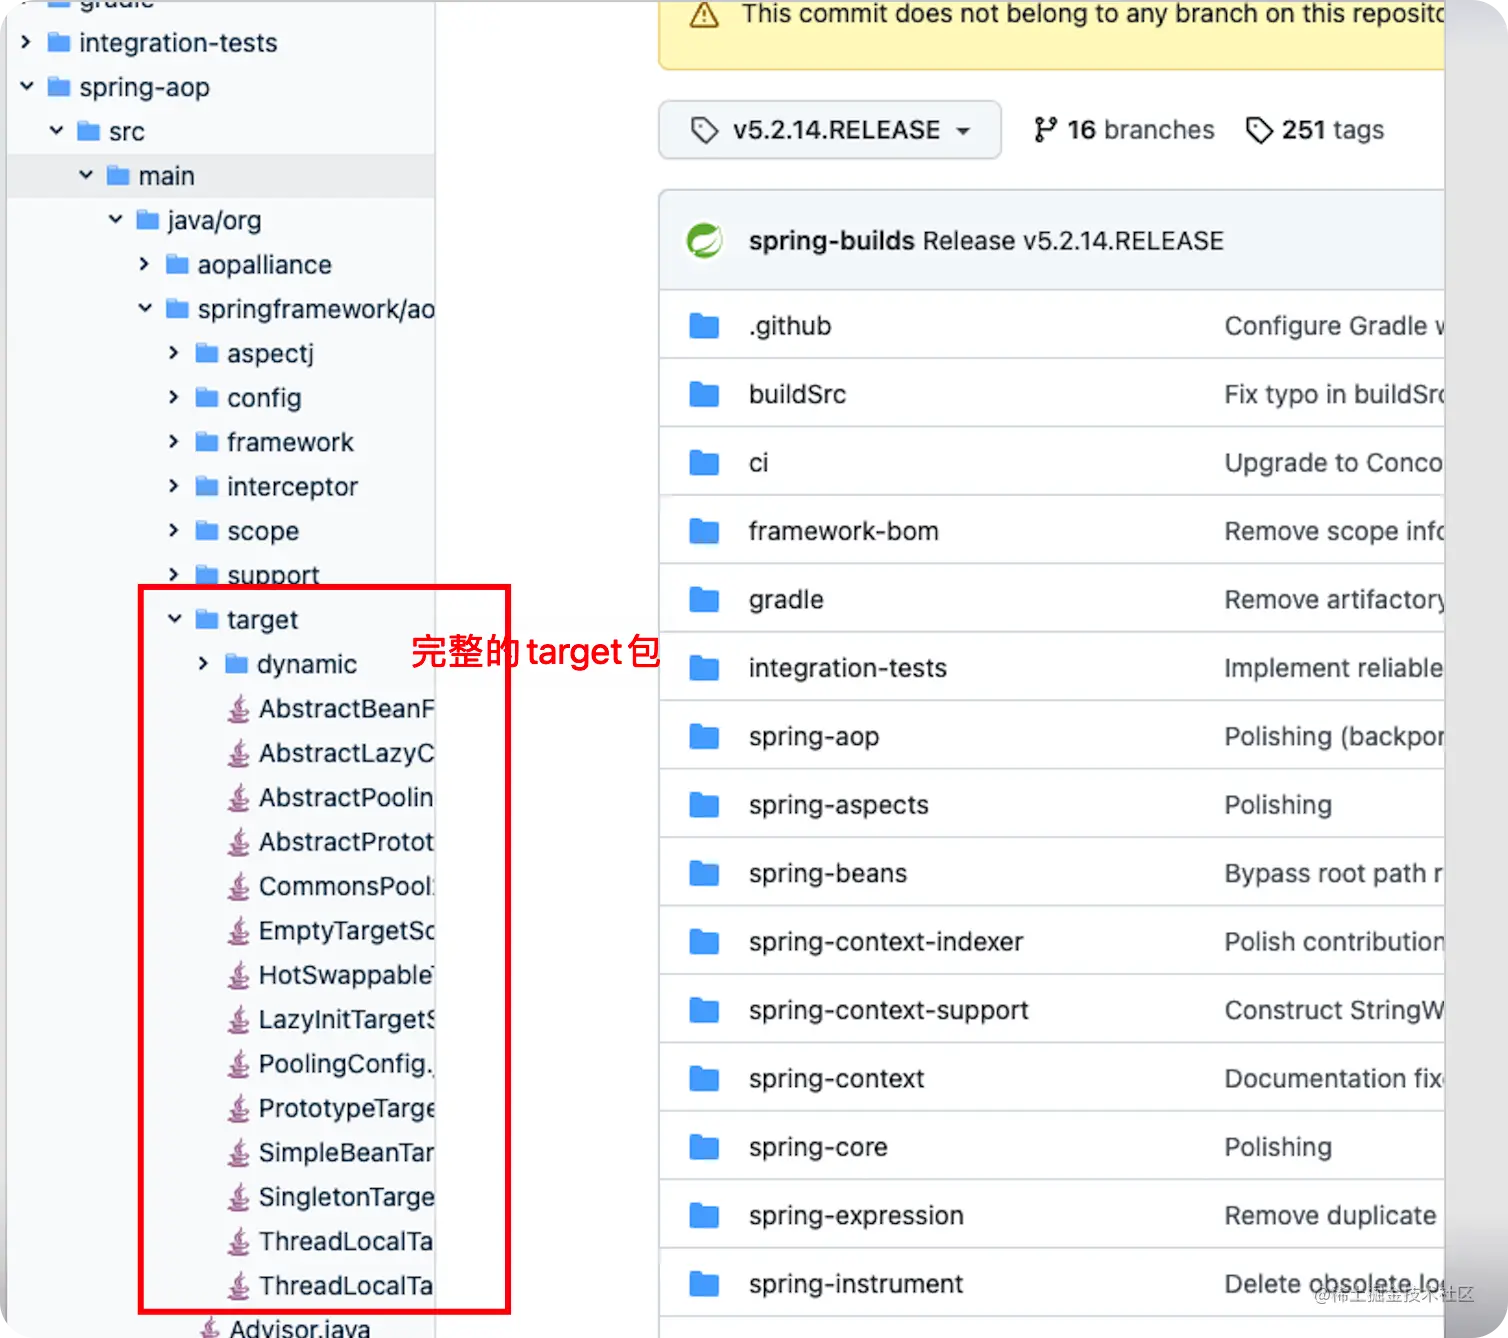Click the .github folder icon
The image size is (1508, 1338).
click(704, 326)
